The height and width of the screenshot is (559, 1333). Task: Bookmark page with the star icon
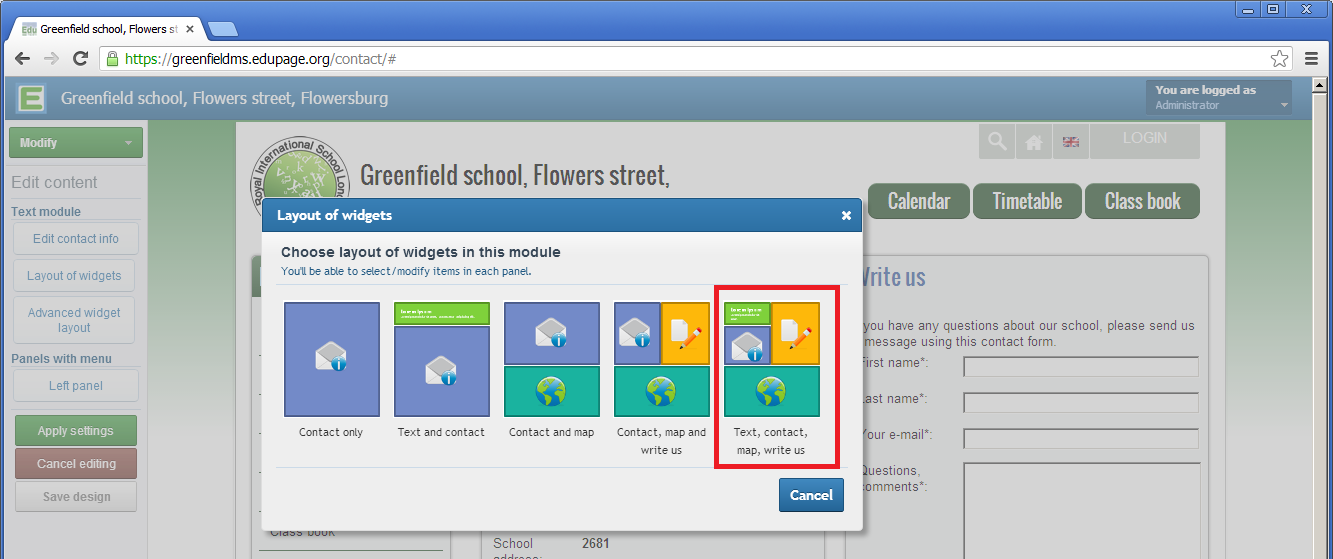click(1279, 59)
